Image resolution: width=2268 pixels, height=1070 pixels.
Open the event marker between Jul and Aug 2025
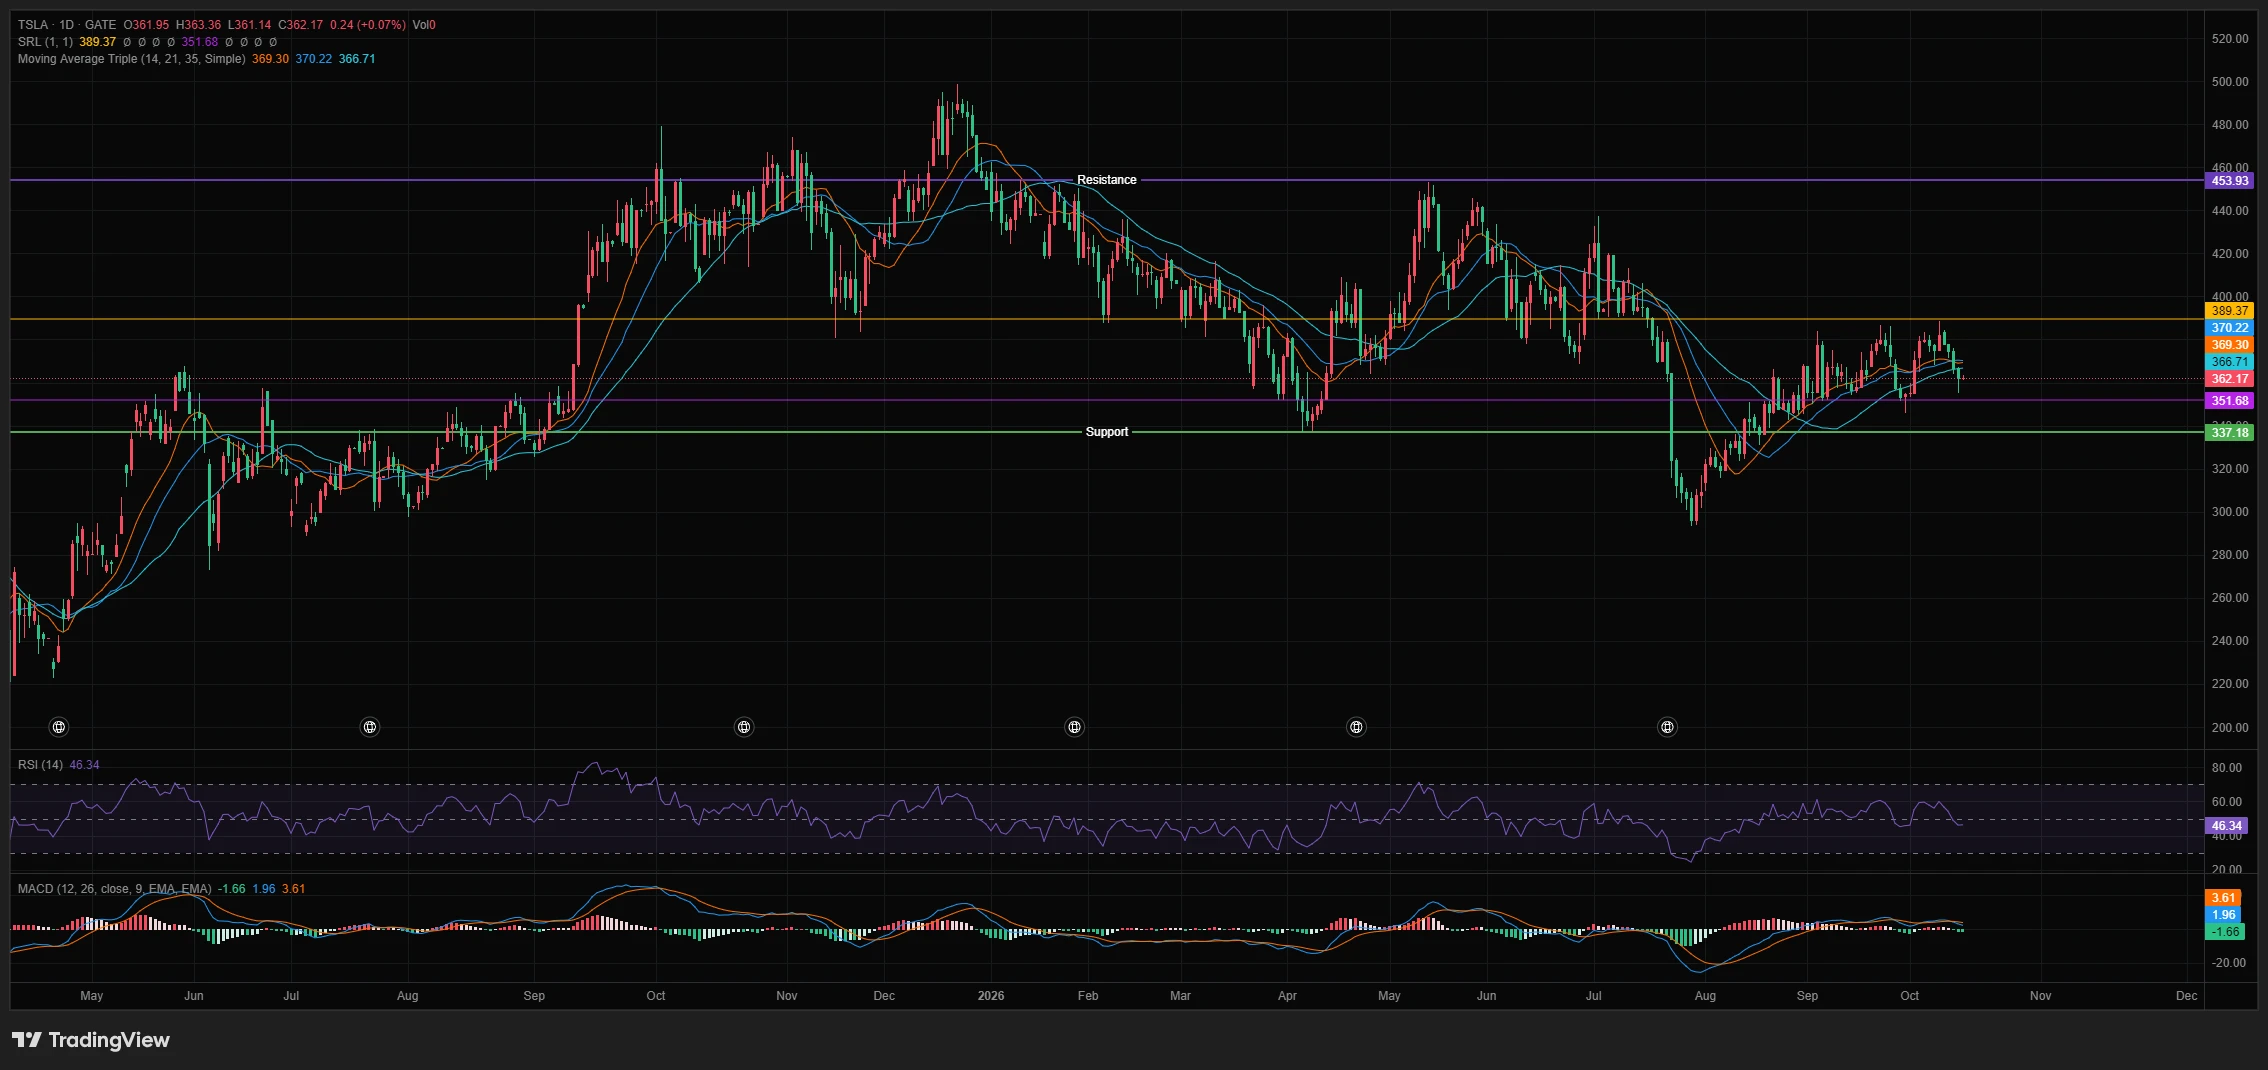(370, 727)
